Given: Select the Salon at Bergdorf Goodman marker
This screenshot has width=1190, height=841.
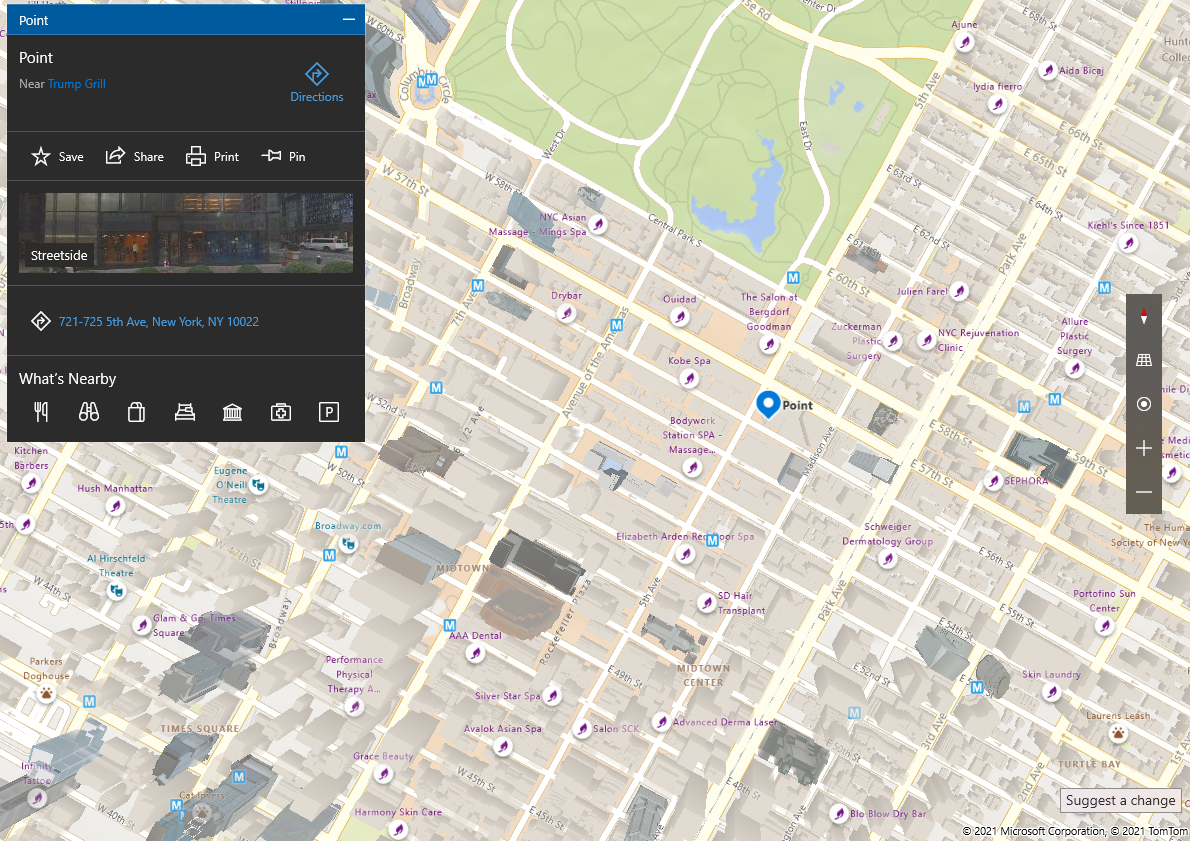Looking at the screenshot, I should tap(769, 344).
